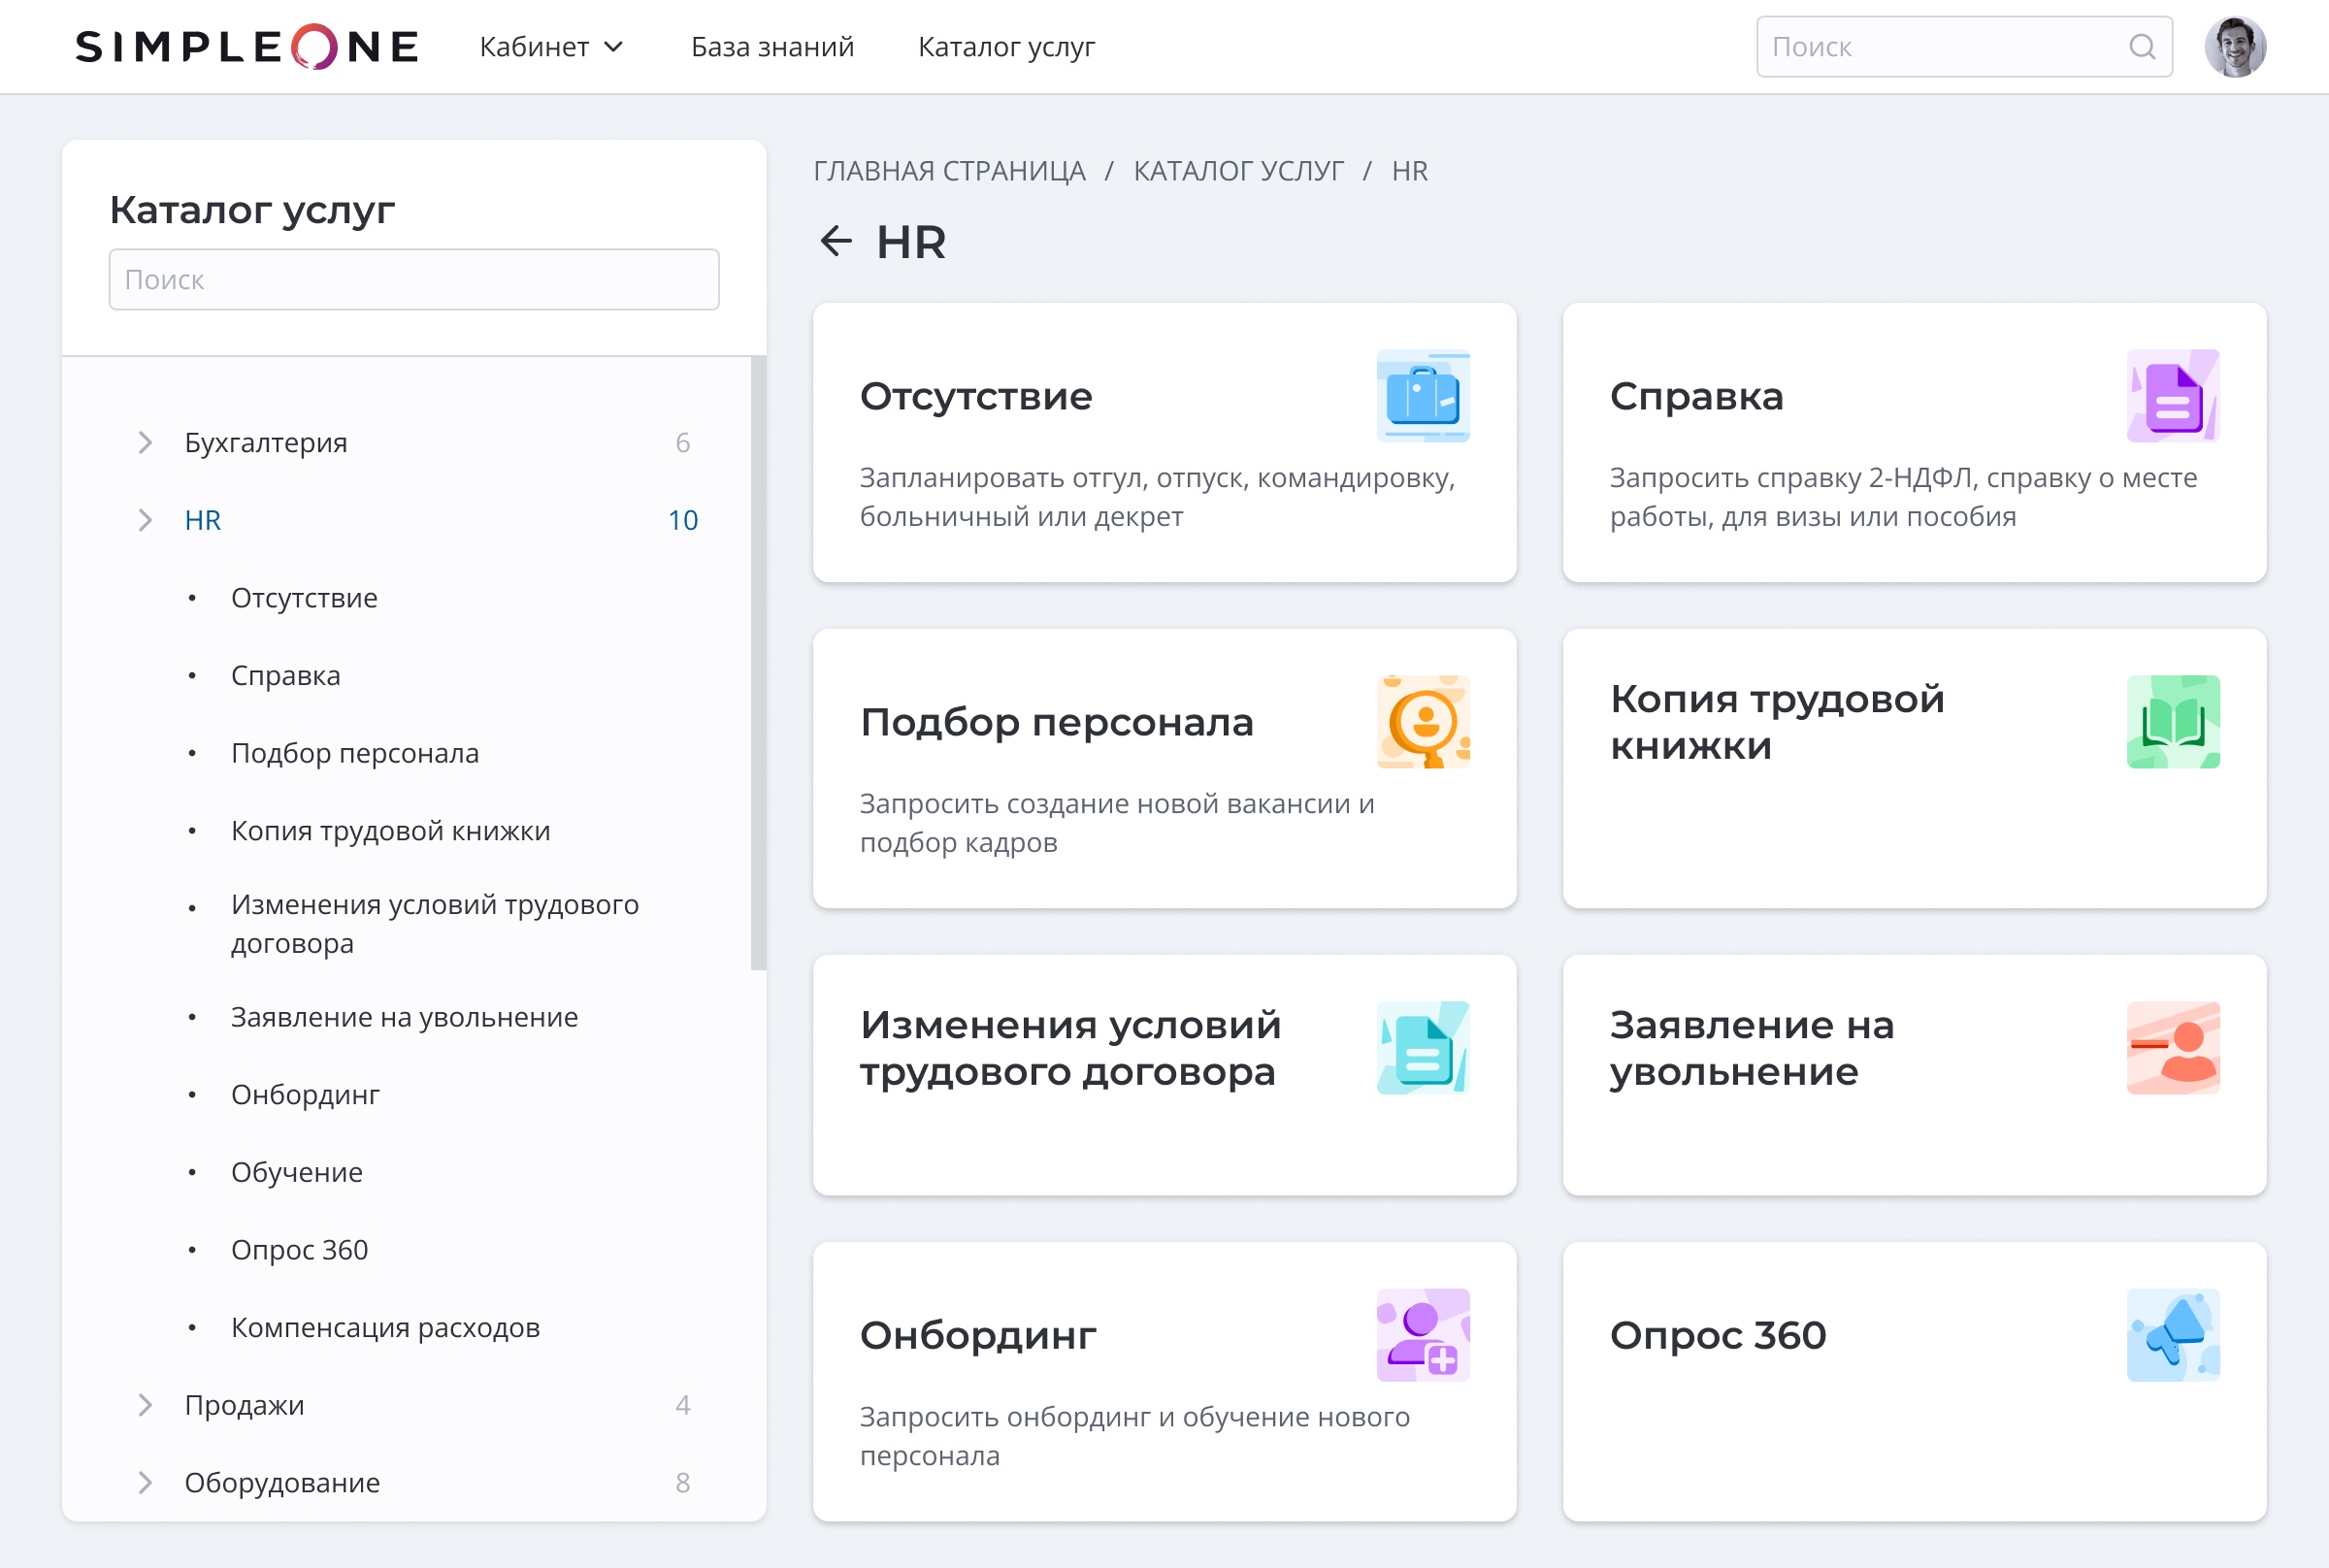Click the teal document icon on Изменения условий card
The height and width of the screenshot is (1568, 2329).
(x=1422, y=1048)
